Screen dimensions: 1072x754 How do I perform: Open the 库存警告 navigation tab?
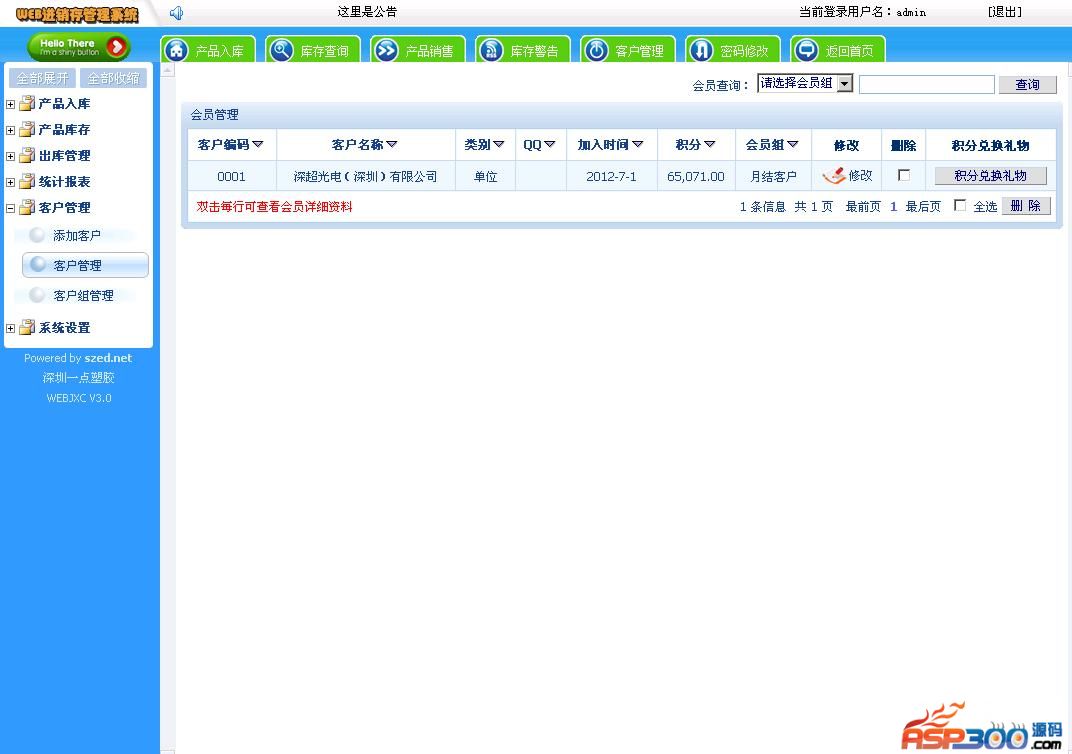[523, 50]
